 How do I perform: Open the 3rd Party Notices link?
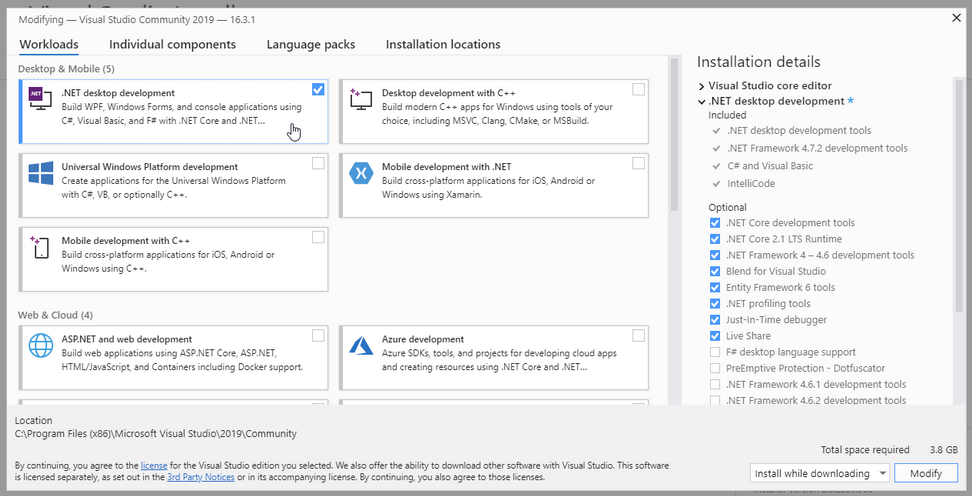click(201, 477)
